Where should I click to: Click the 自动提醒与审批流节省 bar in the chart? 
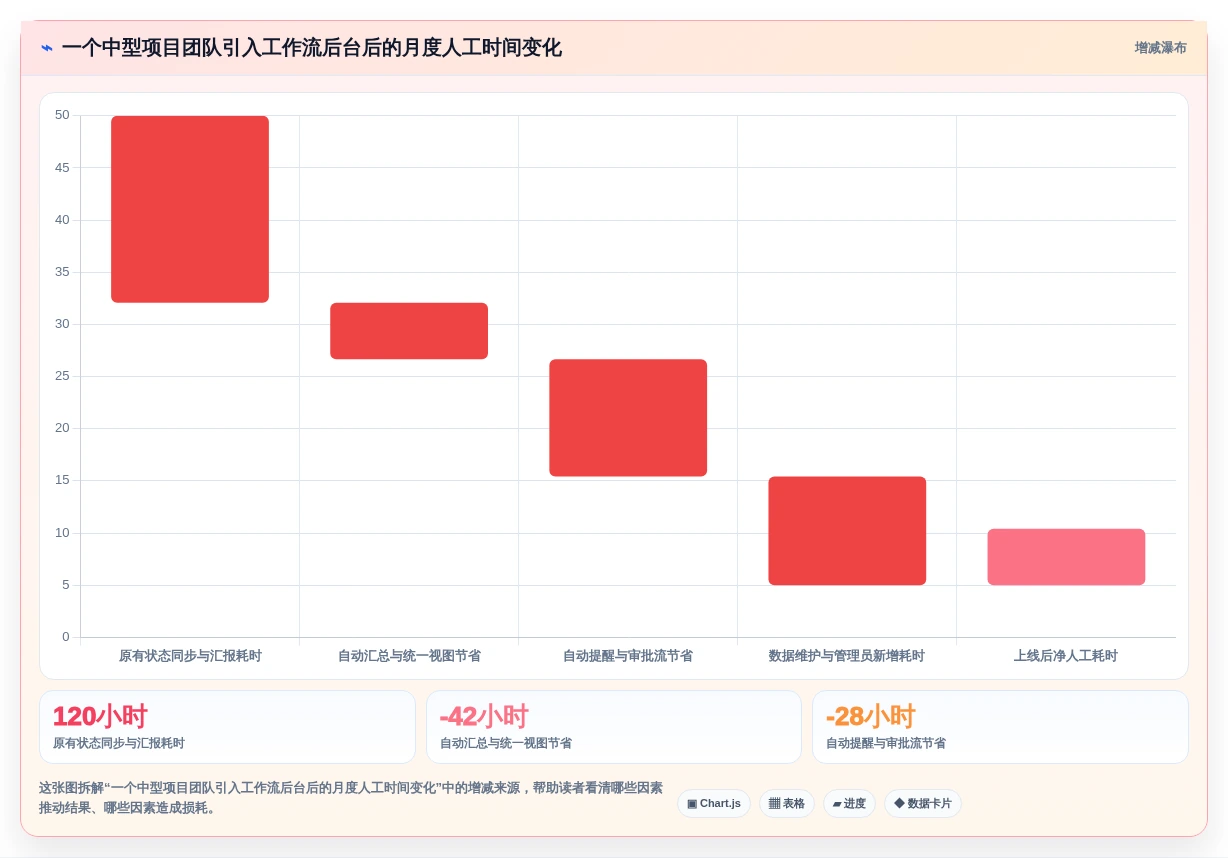coord(628,418)
